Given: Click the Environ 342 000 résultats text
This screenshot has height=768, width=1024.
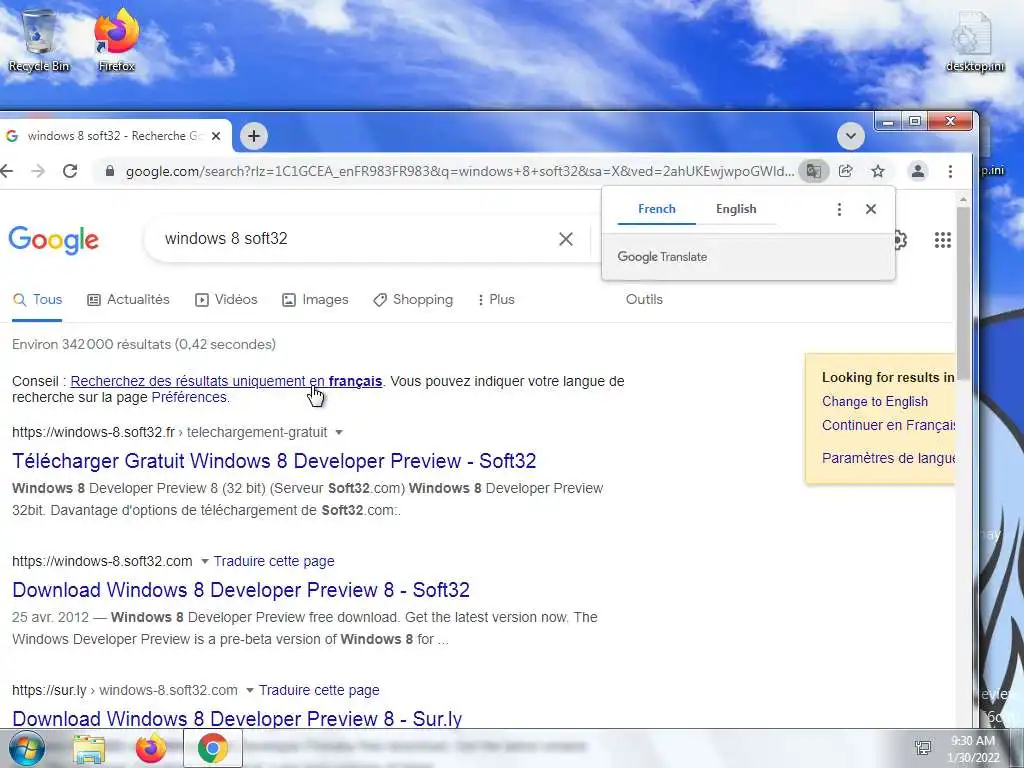Looking at the screenshot, I should [144, 344].
